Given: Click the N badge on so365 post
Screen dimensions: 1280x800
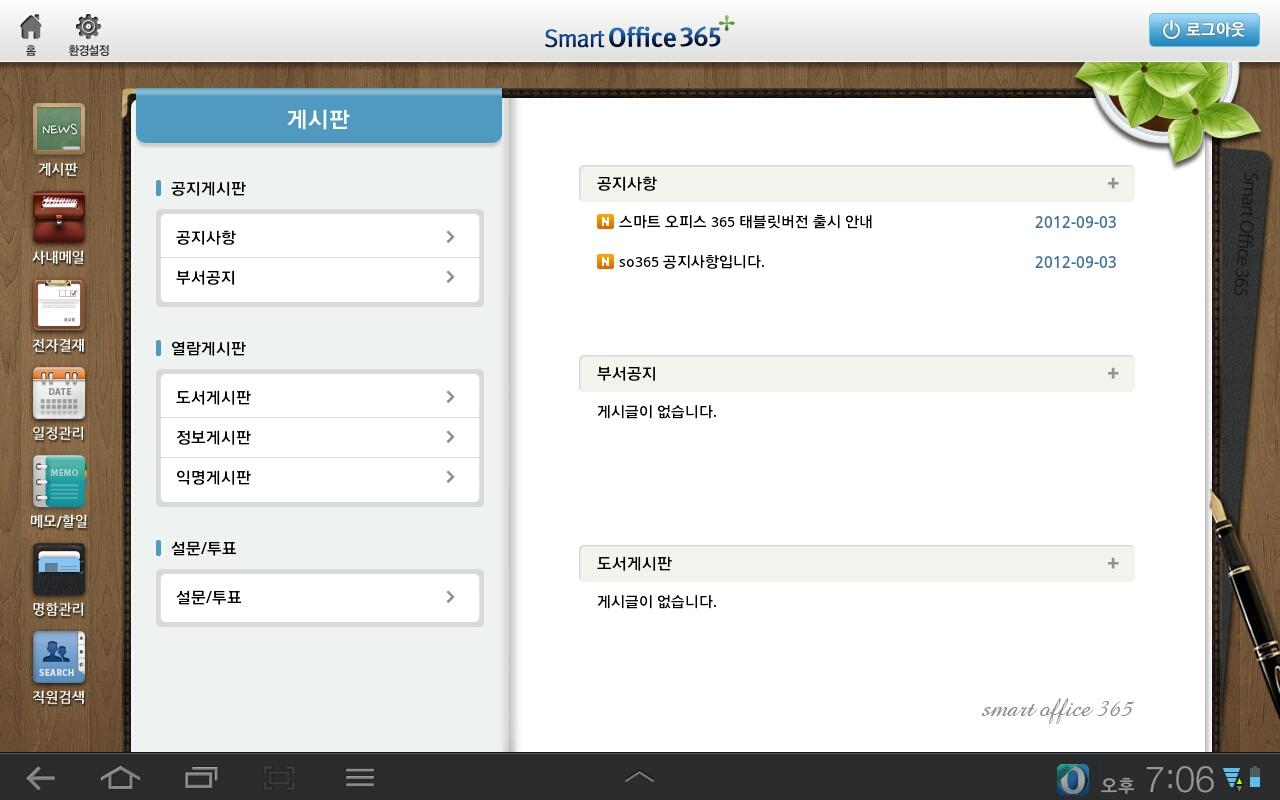Looking at the screenshot, I should point(605,262).
